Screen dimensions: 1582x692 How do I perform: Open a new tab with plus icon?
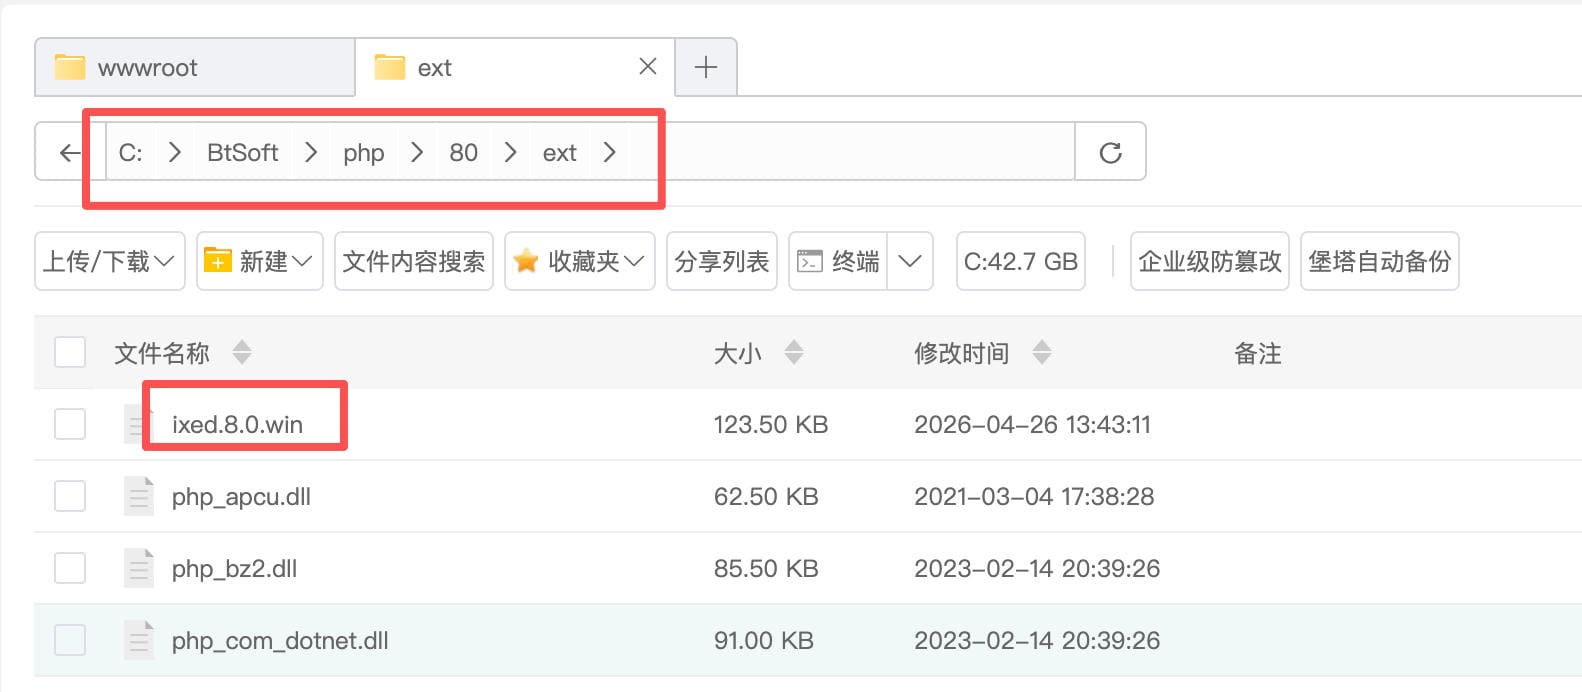(706, 67)
